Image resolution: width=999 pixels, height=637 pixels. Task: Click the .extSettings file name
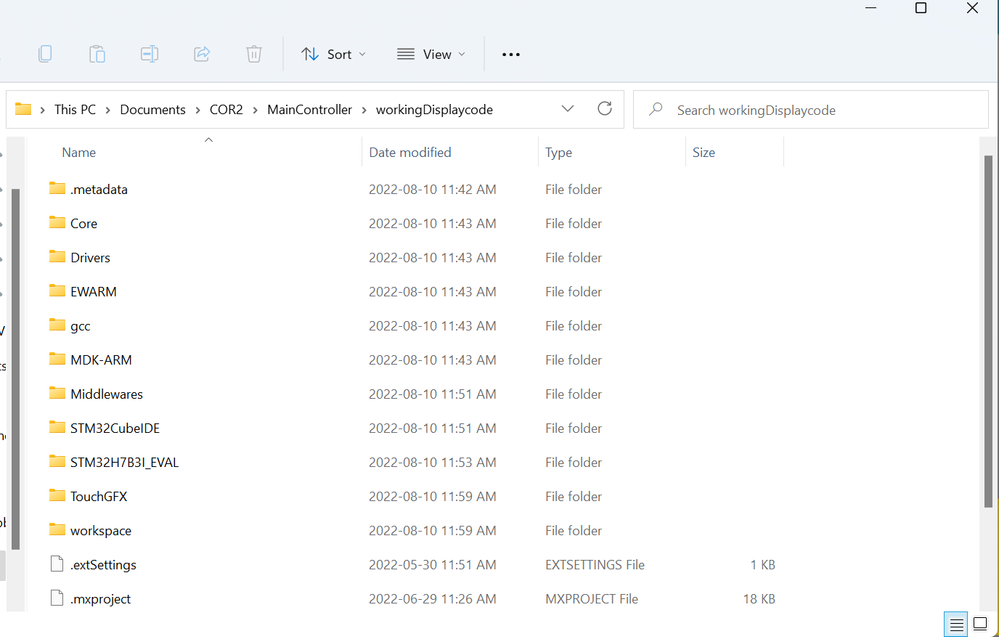pos(103,565)
